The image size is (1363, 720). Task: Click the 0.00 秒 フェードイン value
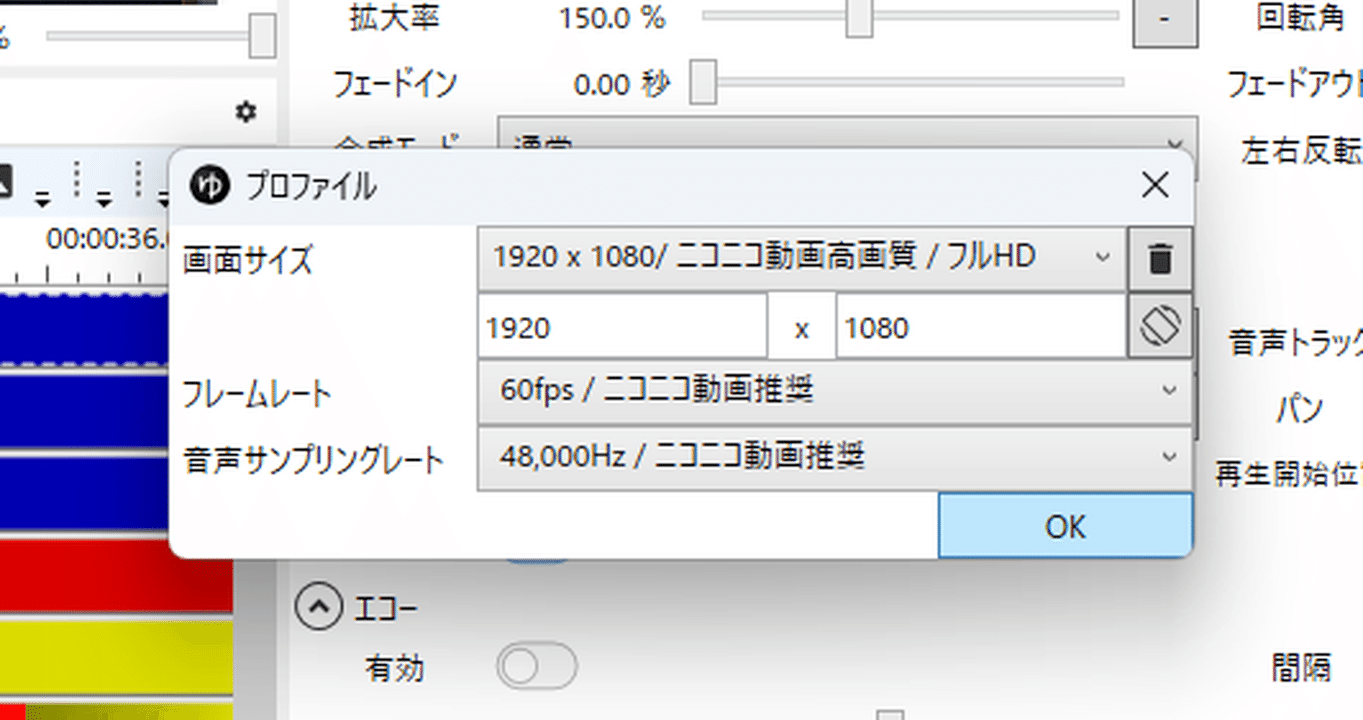[621, 84]
